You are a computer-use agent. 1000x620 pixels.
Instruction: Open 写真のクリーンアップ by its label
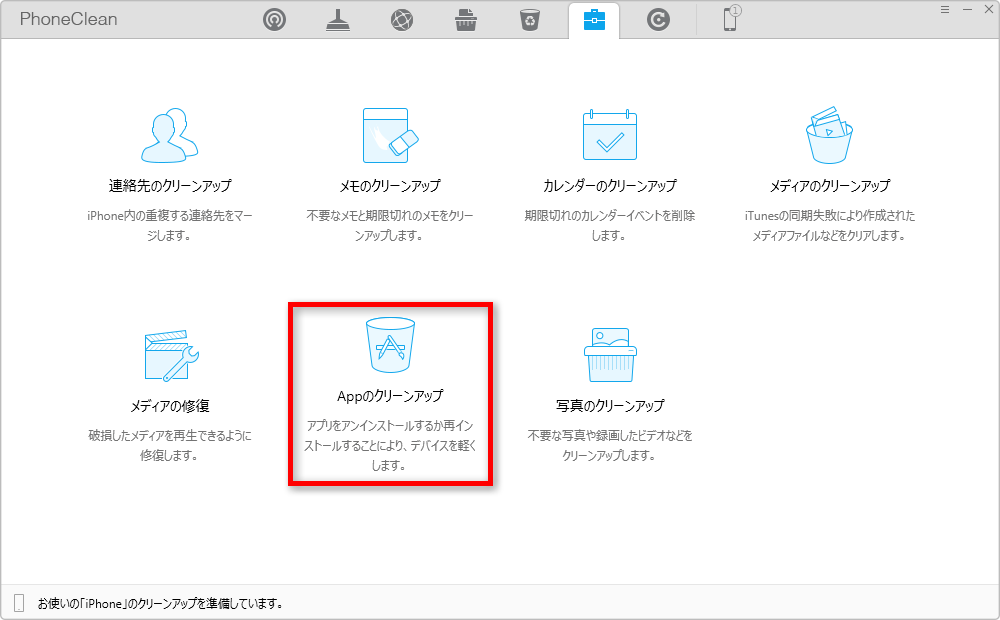(610, 406)
